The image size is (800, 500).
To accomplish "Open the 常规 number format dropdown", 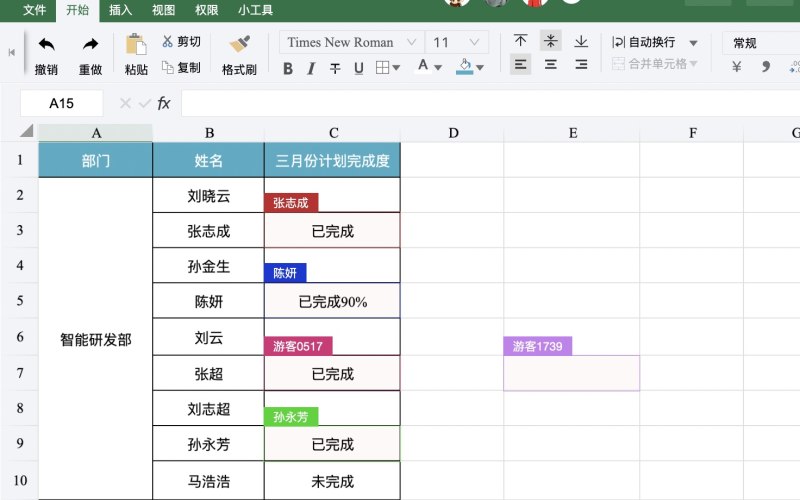I will 760,43.
